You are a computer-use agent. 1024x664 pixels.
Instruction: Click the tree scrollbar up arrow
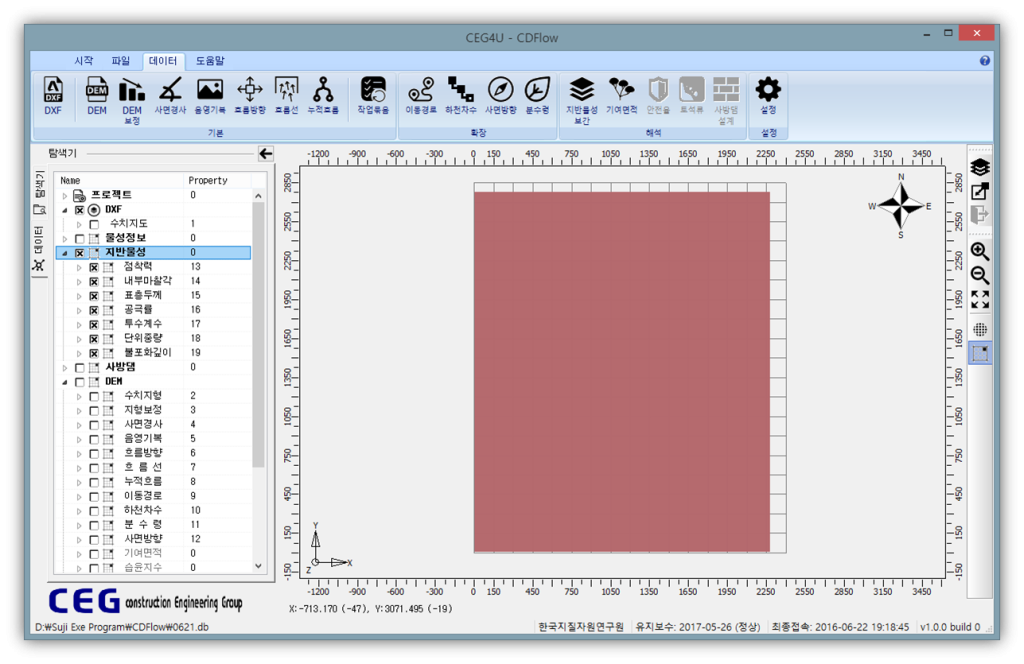pos(259,195)
